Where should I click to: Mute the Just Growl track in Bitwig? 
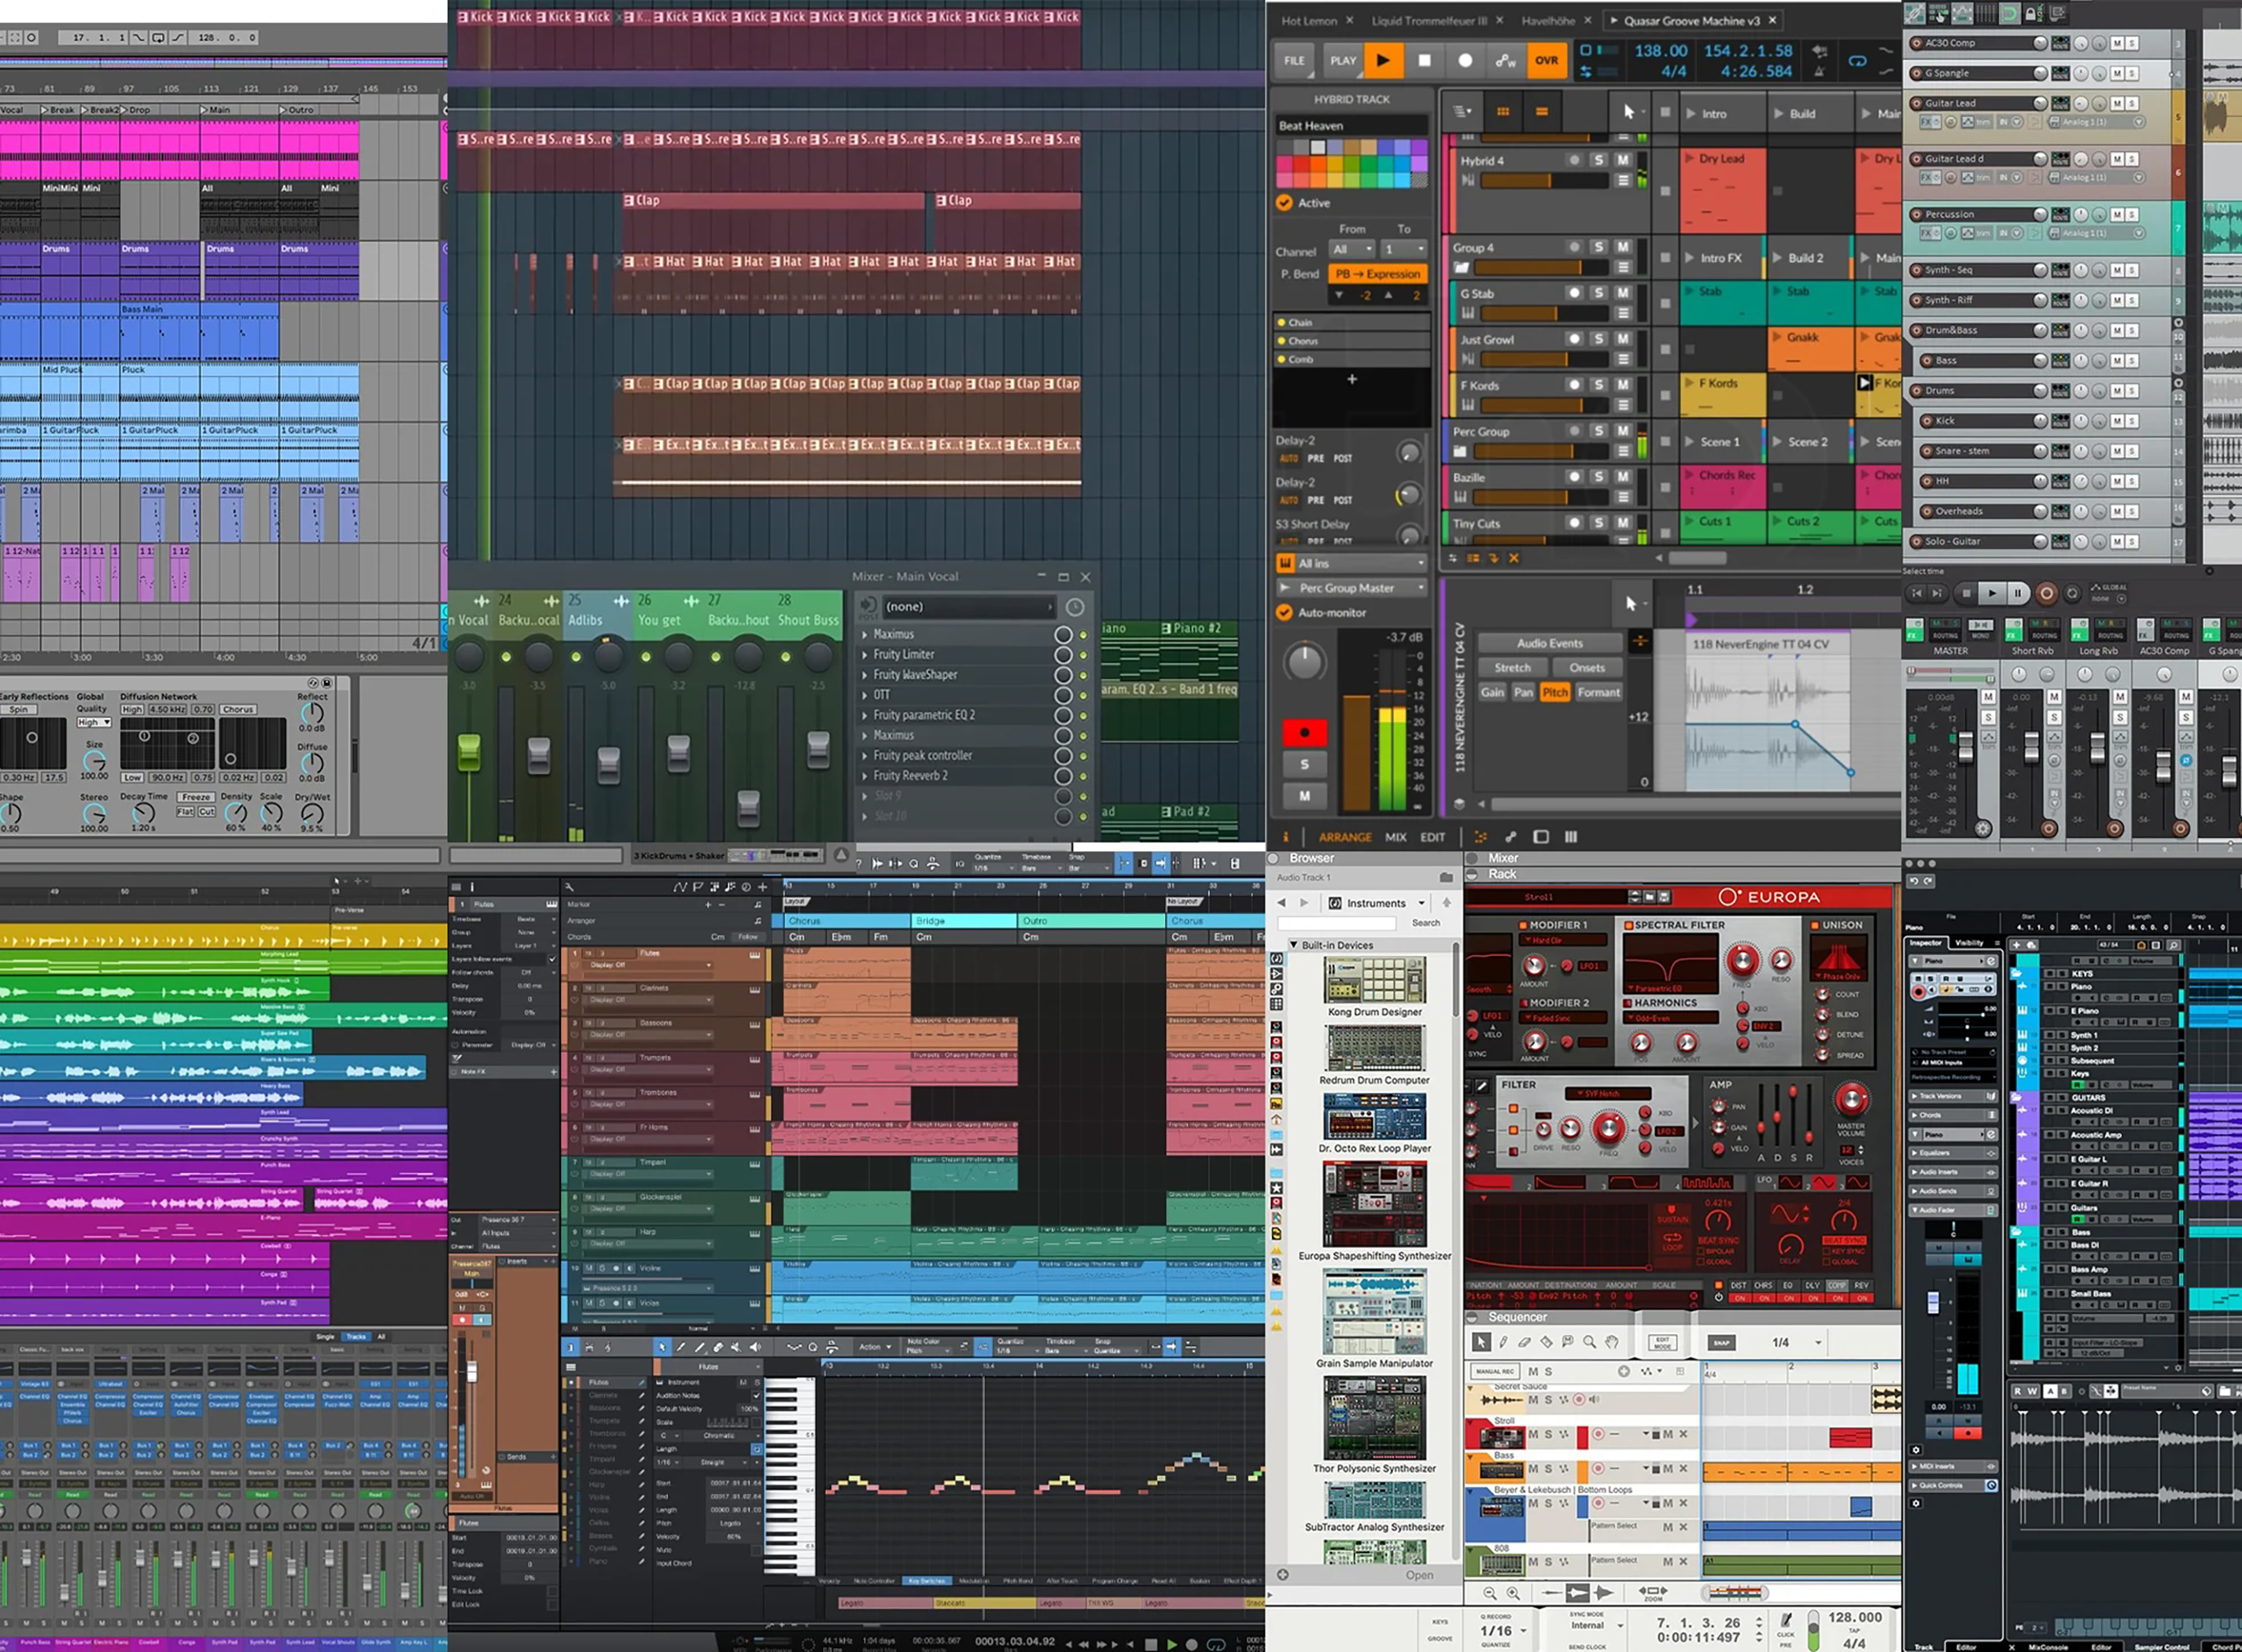pos(1622,339)
